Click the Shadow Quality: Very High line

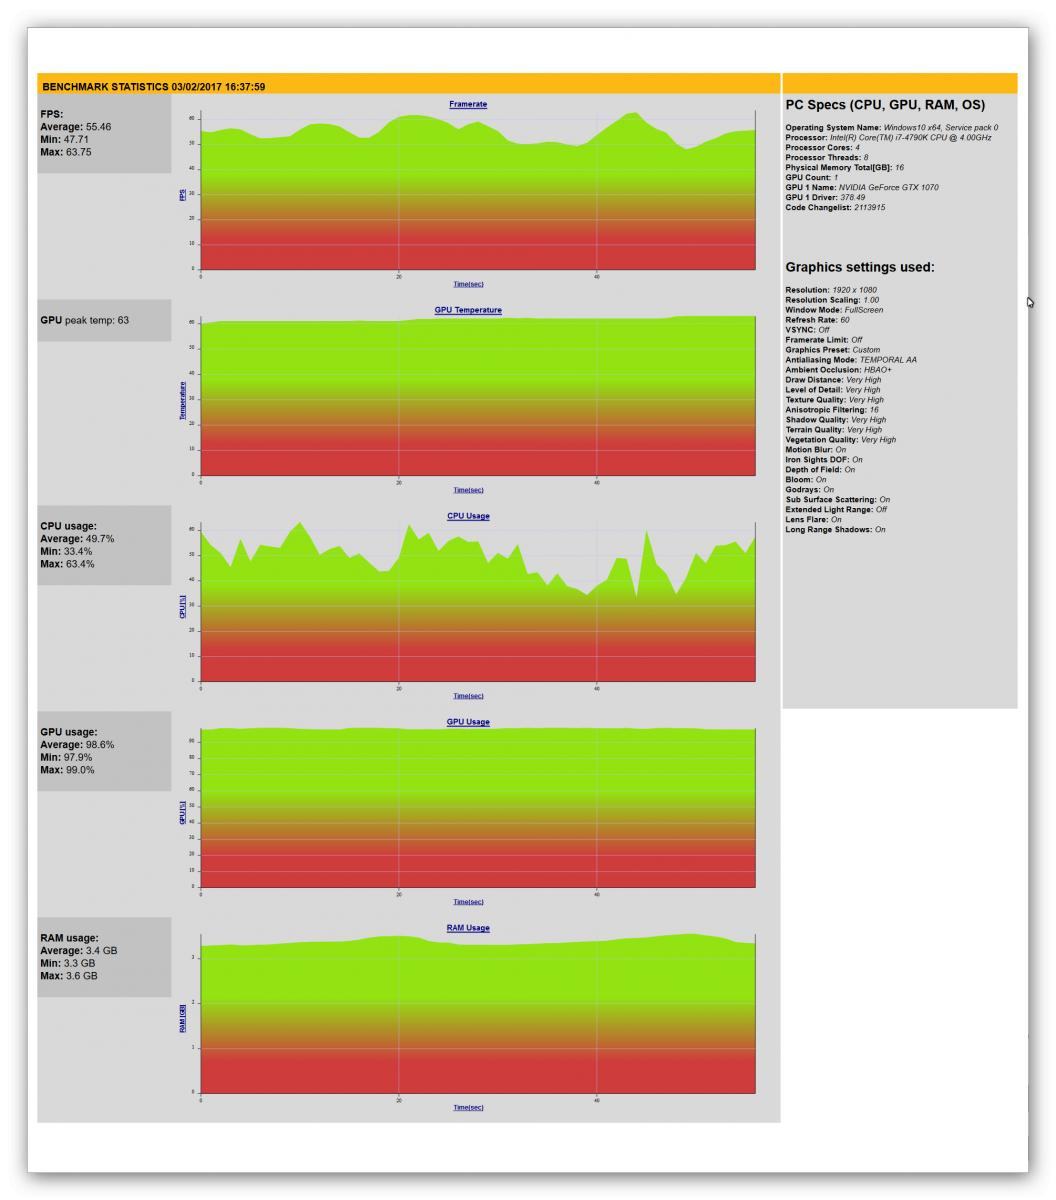836,420
